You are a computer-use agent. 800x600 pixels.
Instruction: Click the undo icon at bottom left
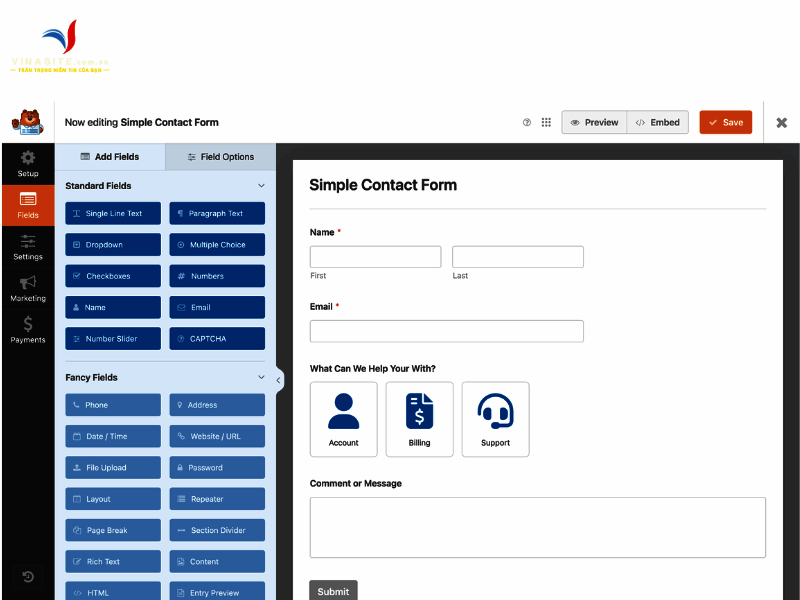(27, 577)
